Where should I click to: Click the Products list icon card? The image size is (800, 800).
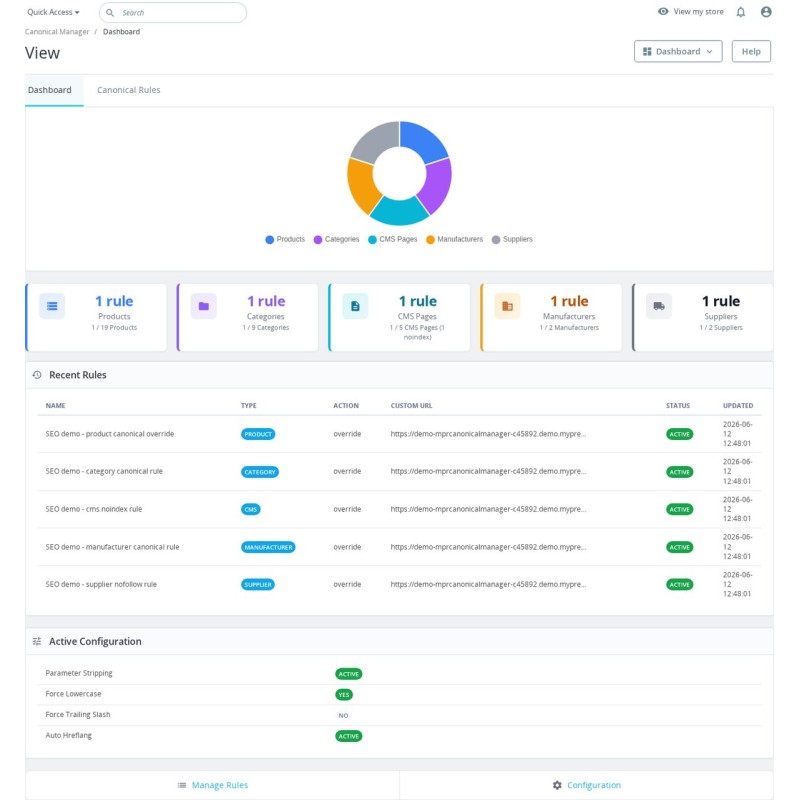[x=52, y=306]
